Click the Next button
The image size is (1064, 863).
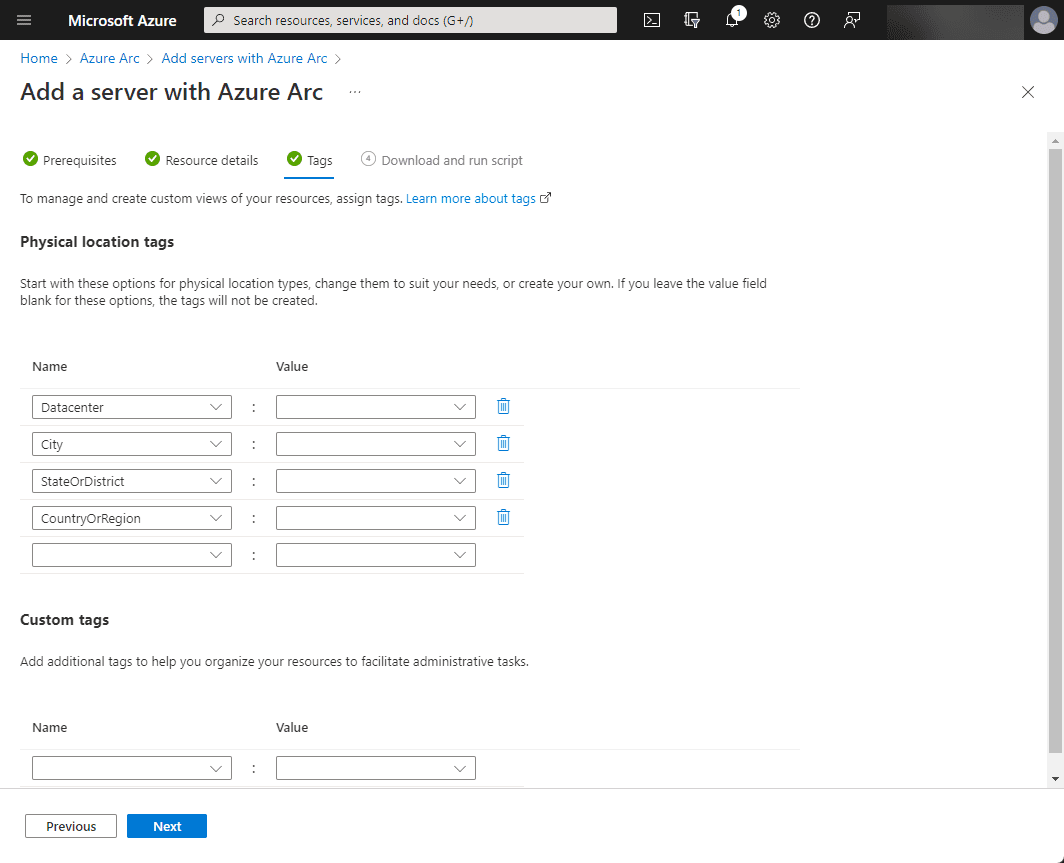coord(167,826)
